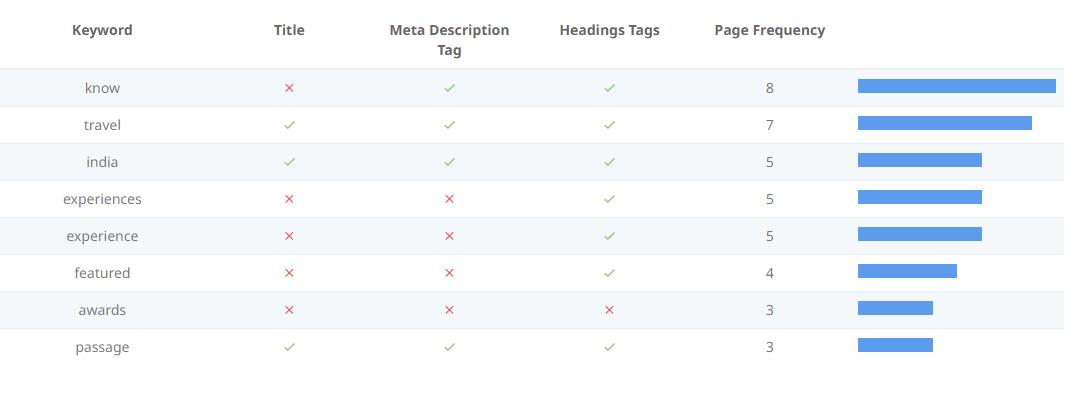Click featured's Headings Tags green check
Screen dimensions: 1069x393
click(609, 273)
